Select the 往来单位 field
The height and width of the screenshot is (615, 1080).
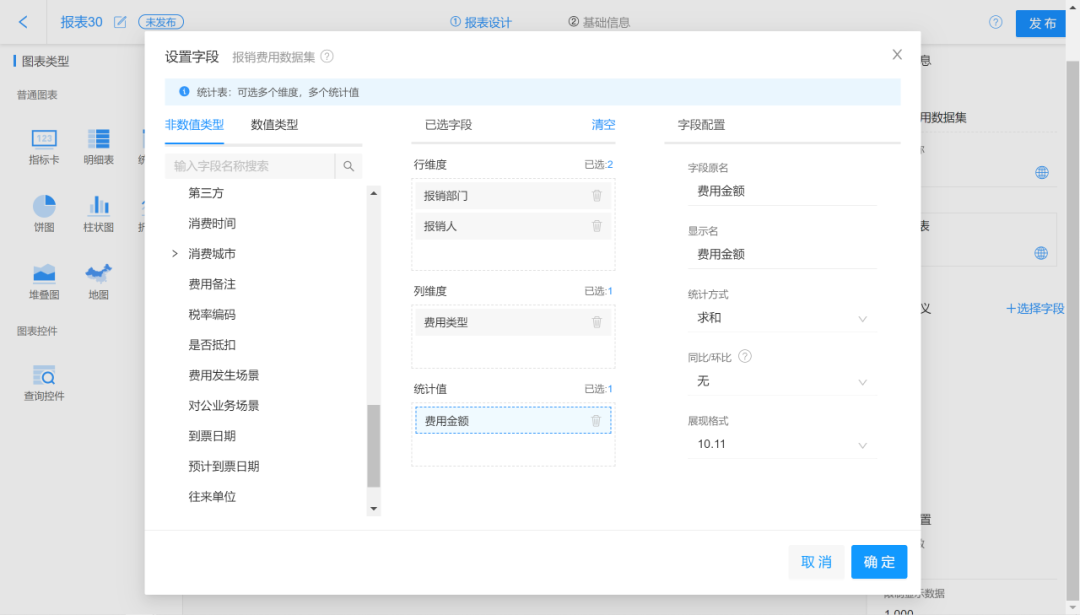pyautogui.click(x=212, y=496)
